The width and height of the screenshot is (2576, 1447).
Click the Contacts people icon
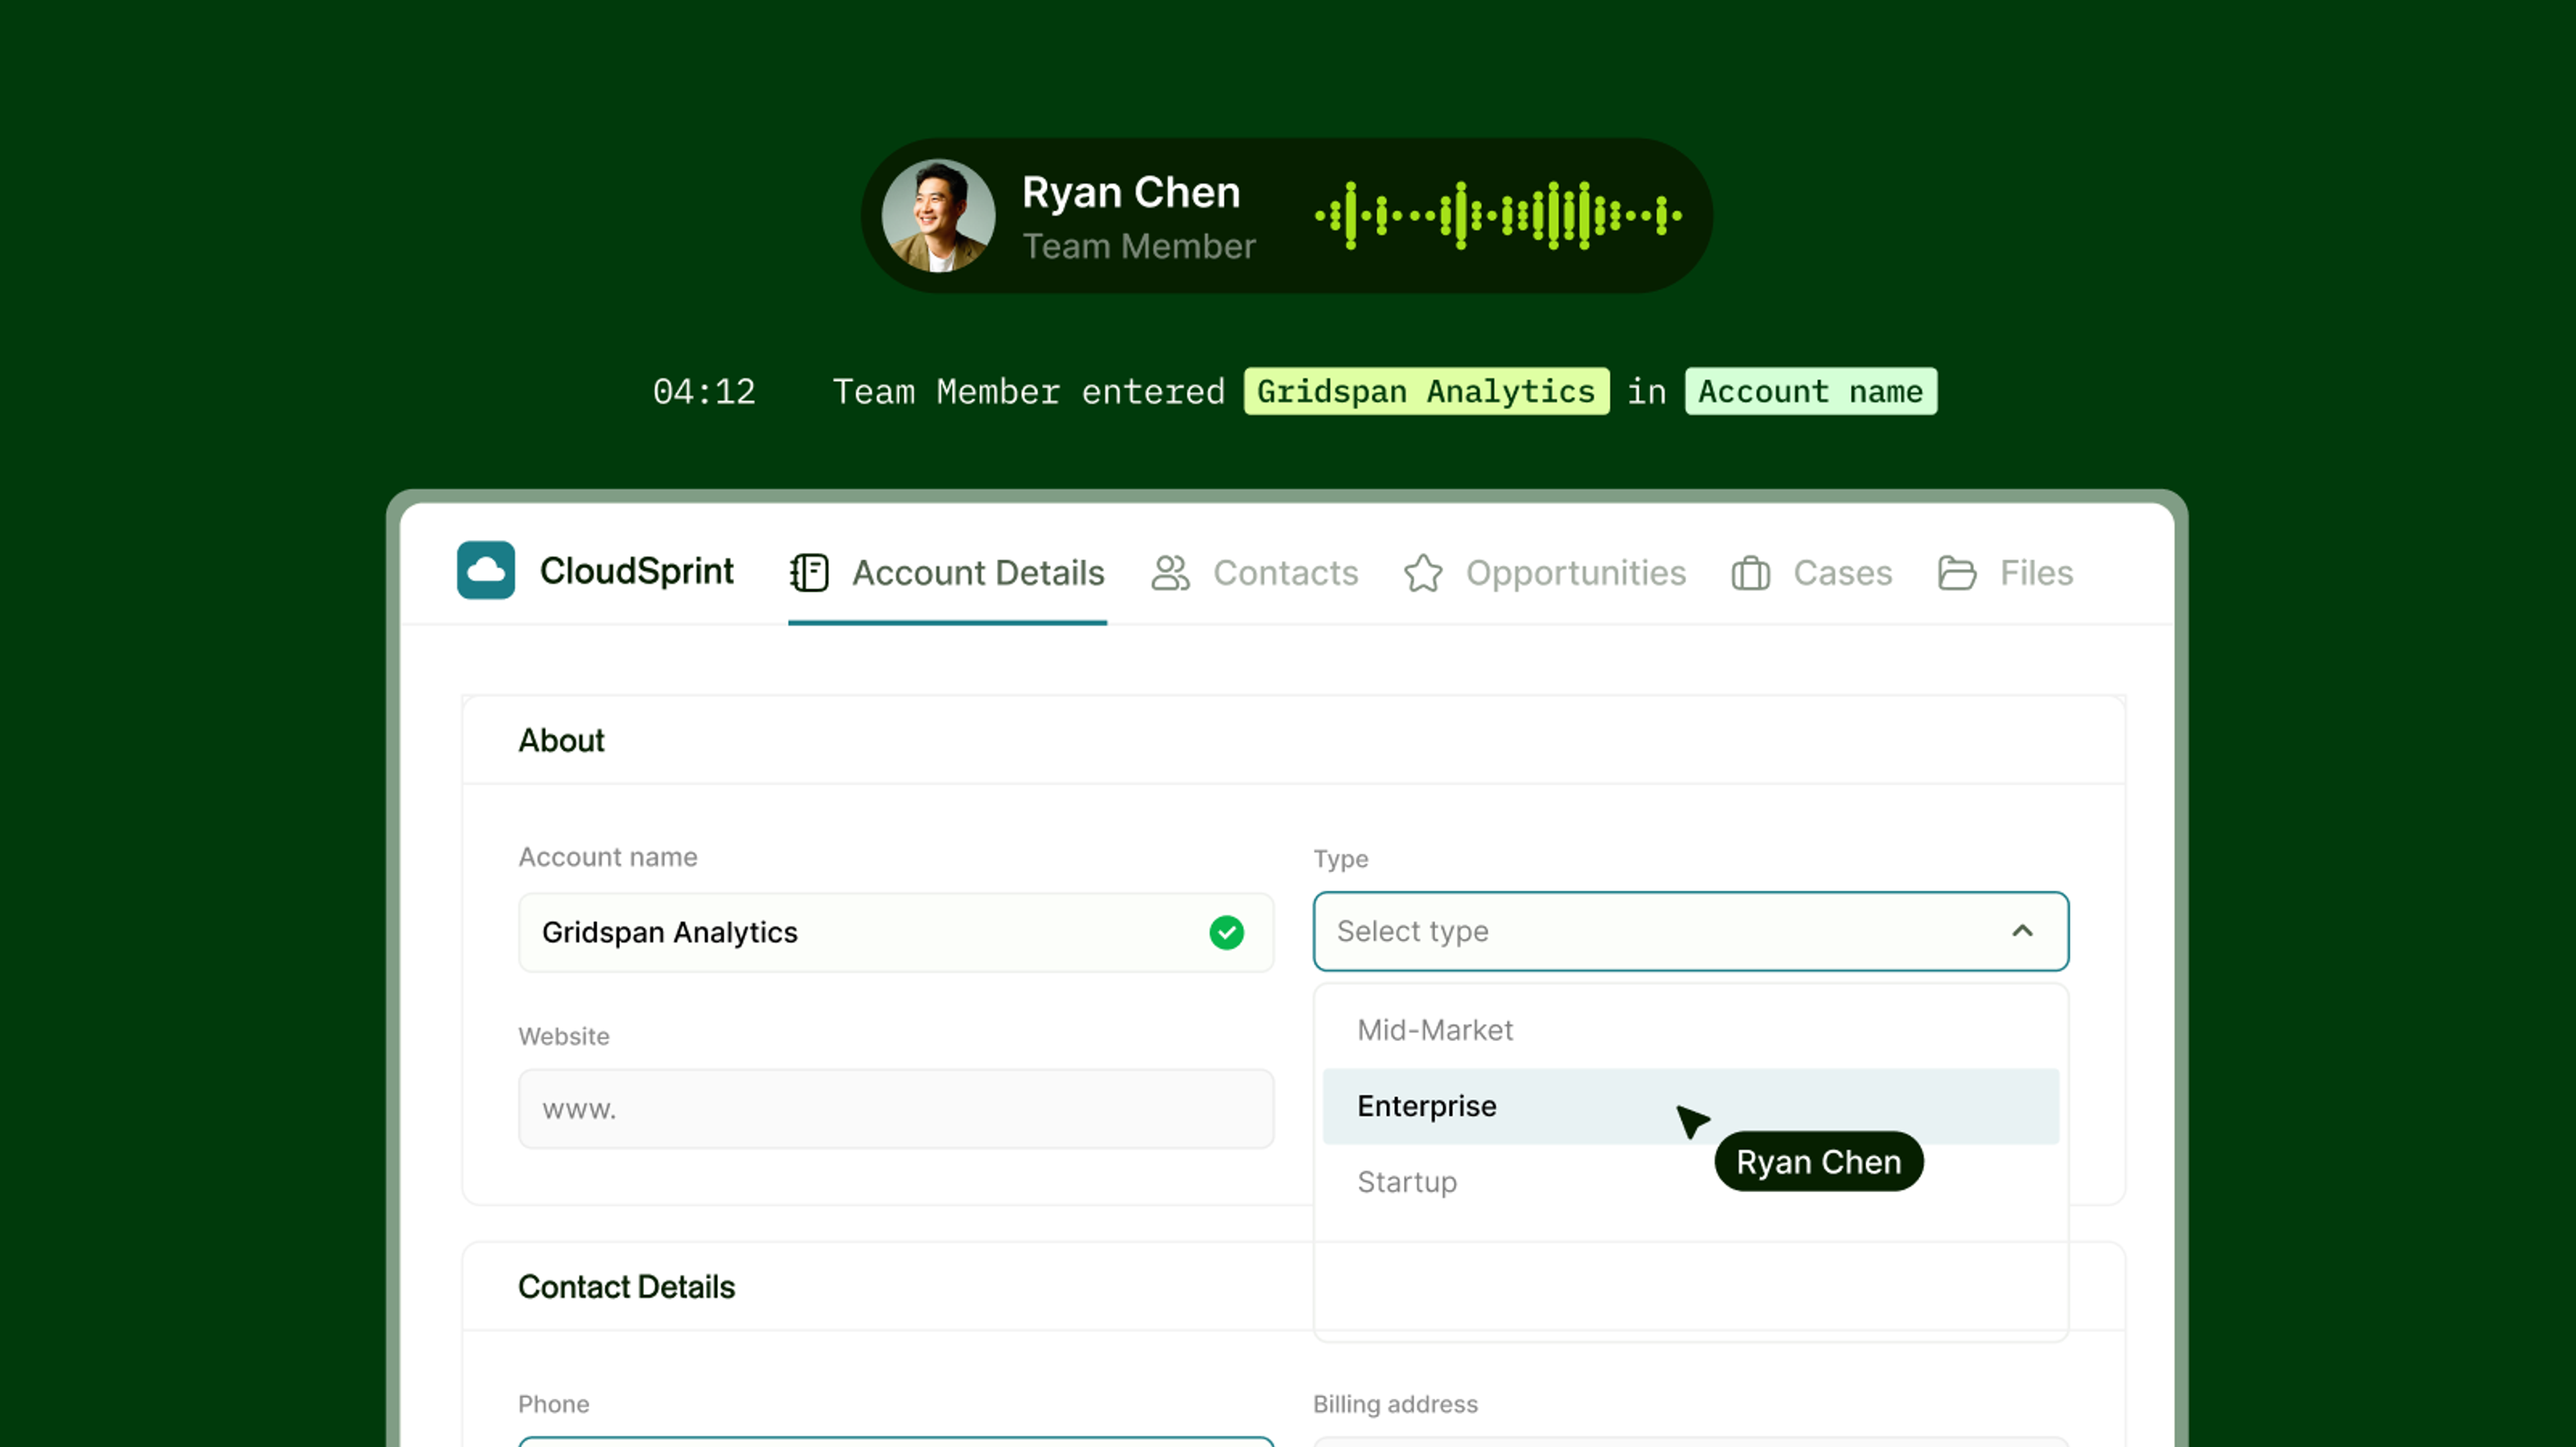coord(1170,573)
